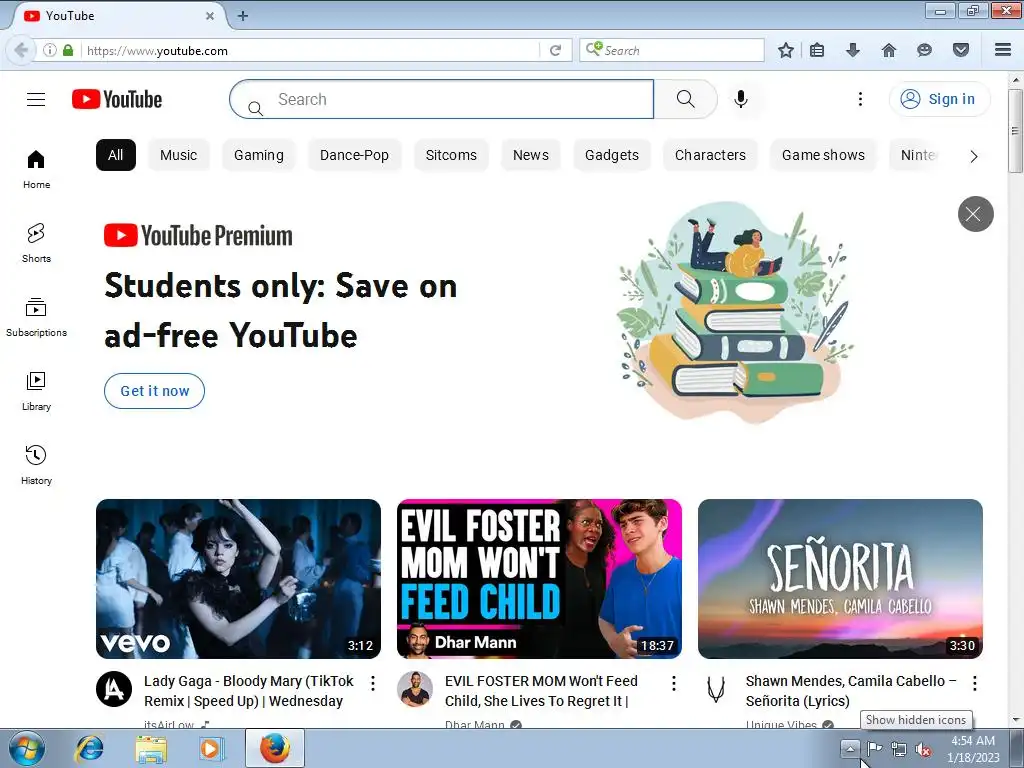Select the News category chip

(530, 155)
